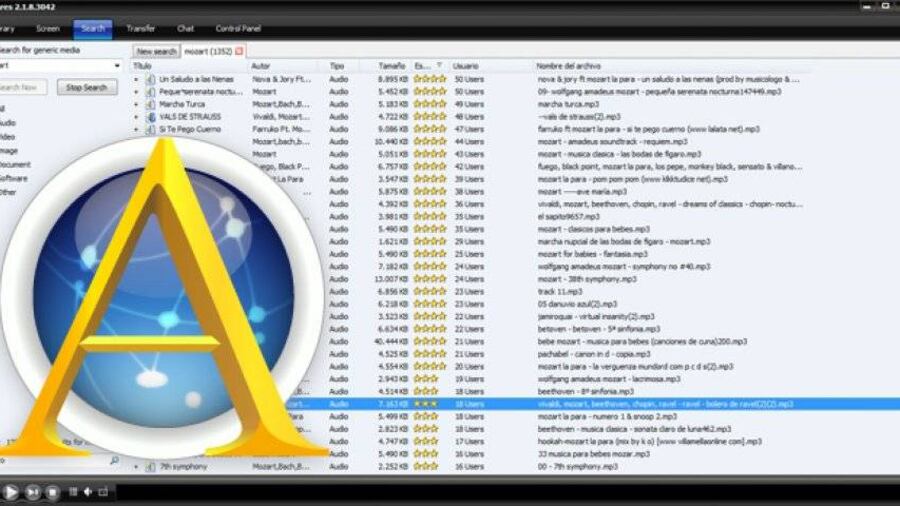Choose the Image media type option
Image resolution: width=900 pixels, height=506 pixels.
(x=6, y=150)
